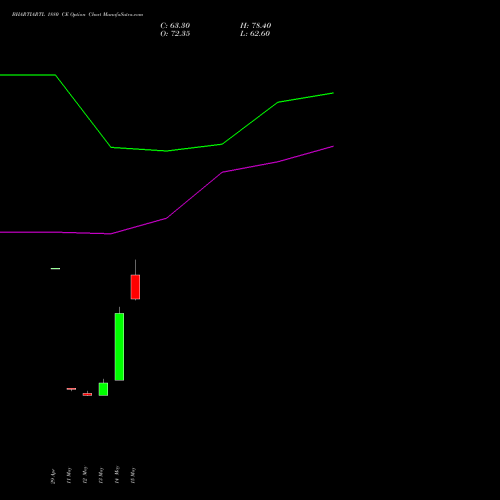The height and width of the screenshot is (500, 500).
Task: Click the 15 May date axis label
Action: (x=133, y=475)
